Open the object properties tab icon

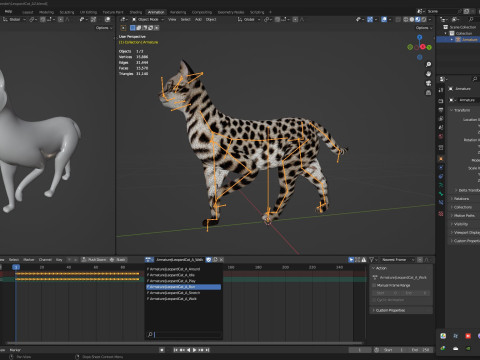pyautogui.click(x=441, y=159)
